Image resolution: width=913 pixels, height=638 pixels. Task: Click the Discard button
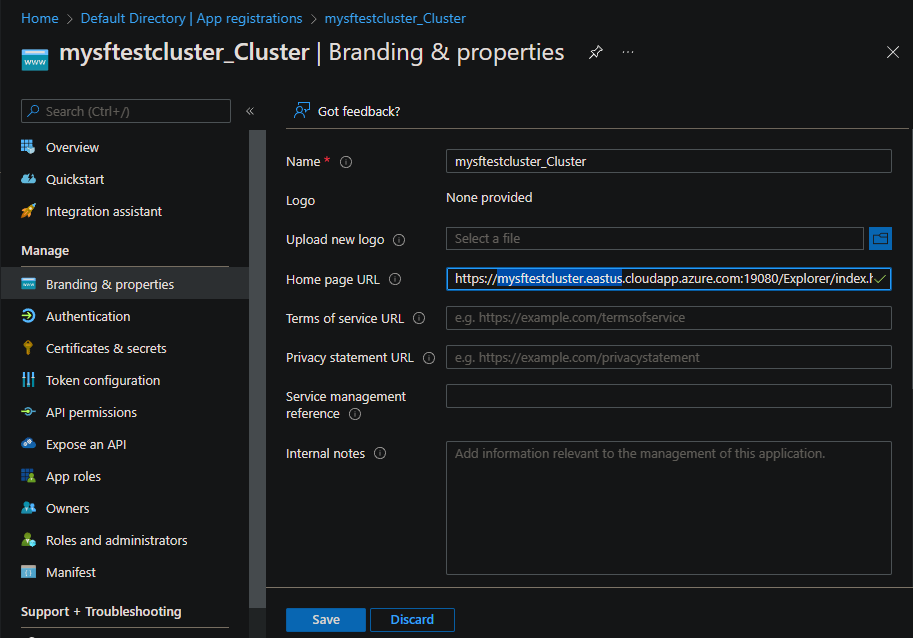pos(412,620)
